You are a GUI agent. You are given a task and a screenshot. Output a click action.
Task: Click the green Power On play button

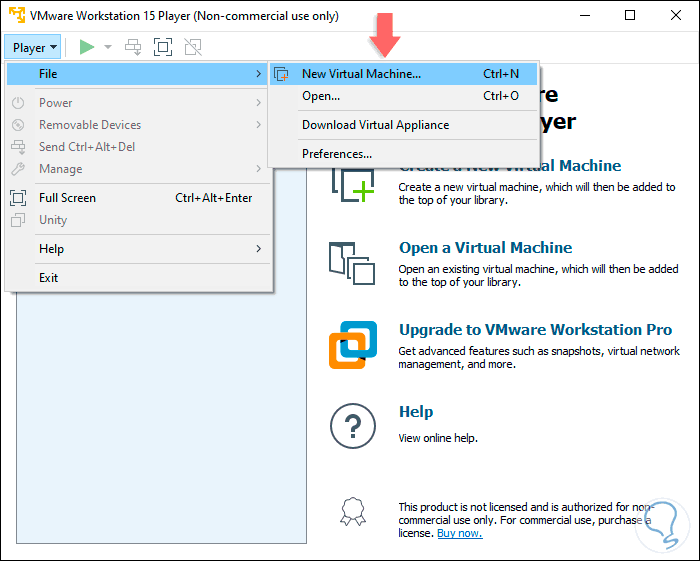(87, 47)
